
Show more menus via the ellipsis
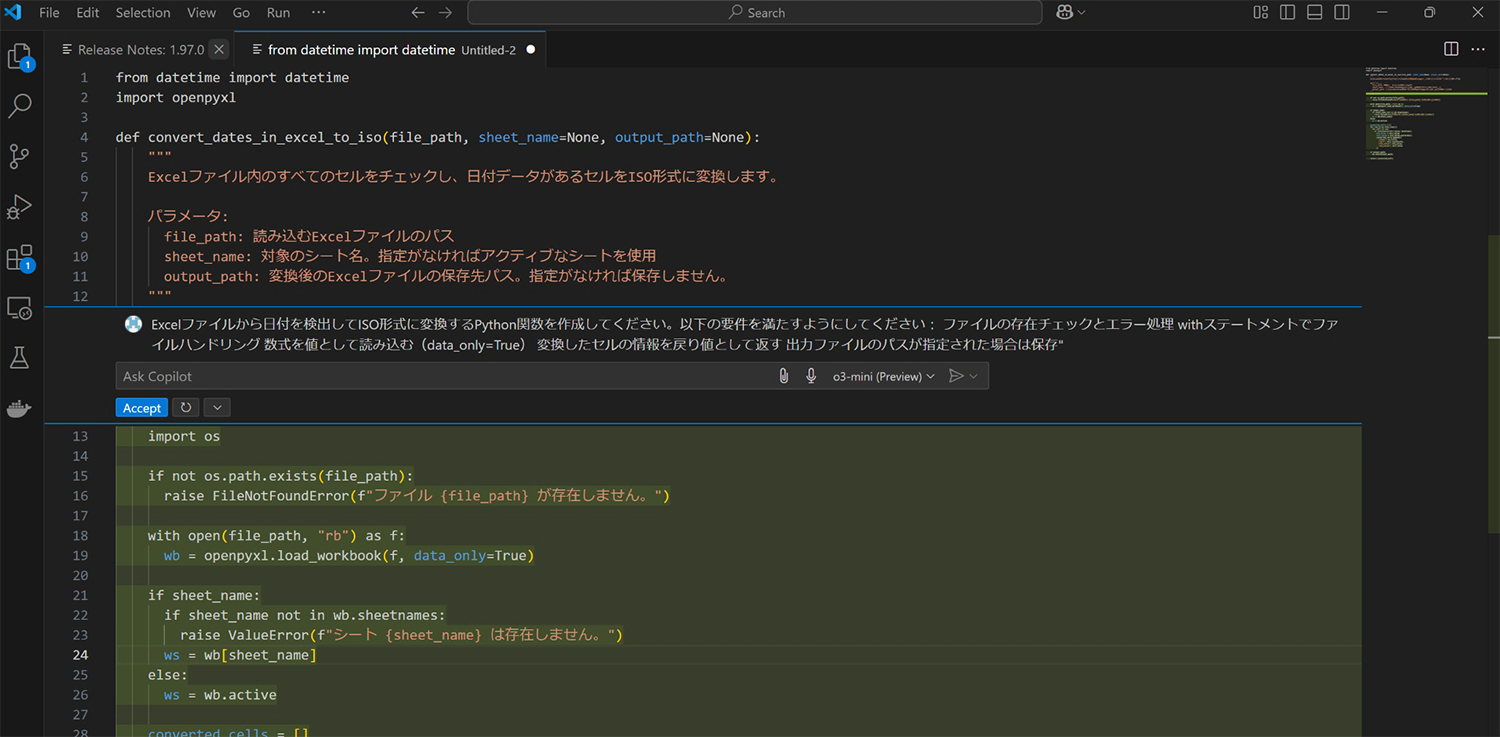tap(318, 13)
